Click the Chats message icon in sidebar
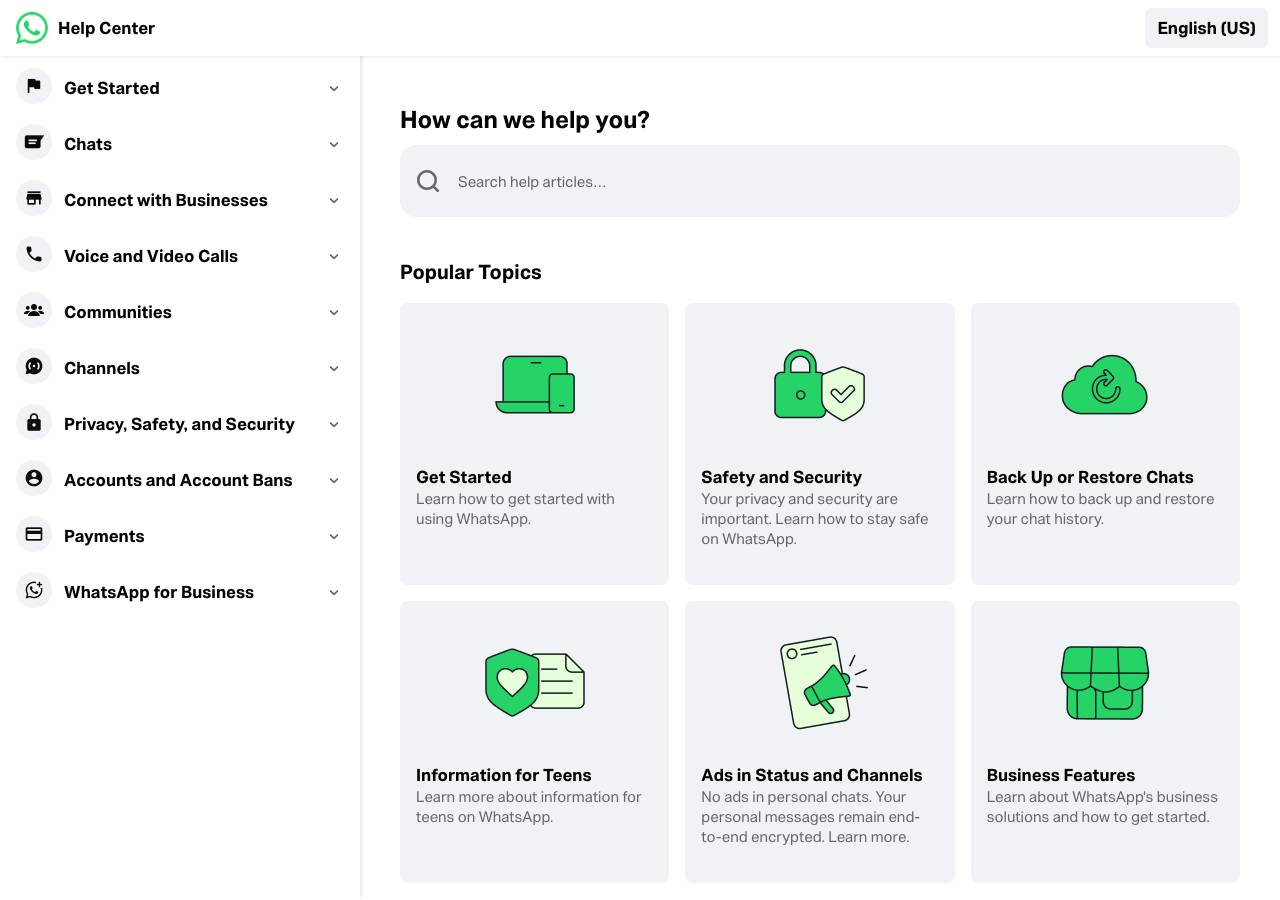This screenshot has height=900, width=1280. pos(34,142)
